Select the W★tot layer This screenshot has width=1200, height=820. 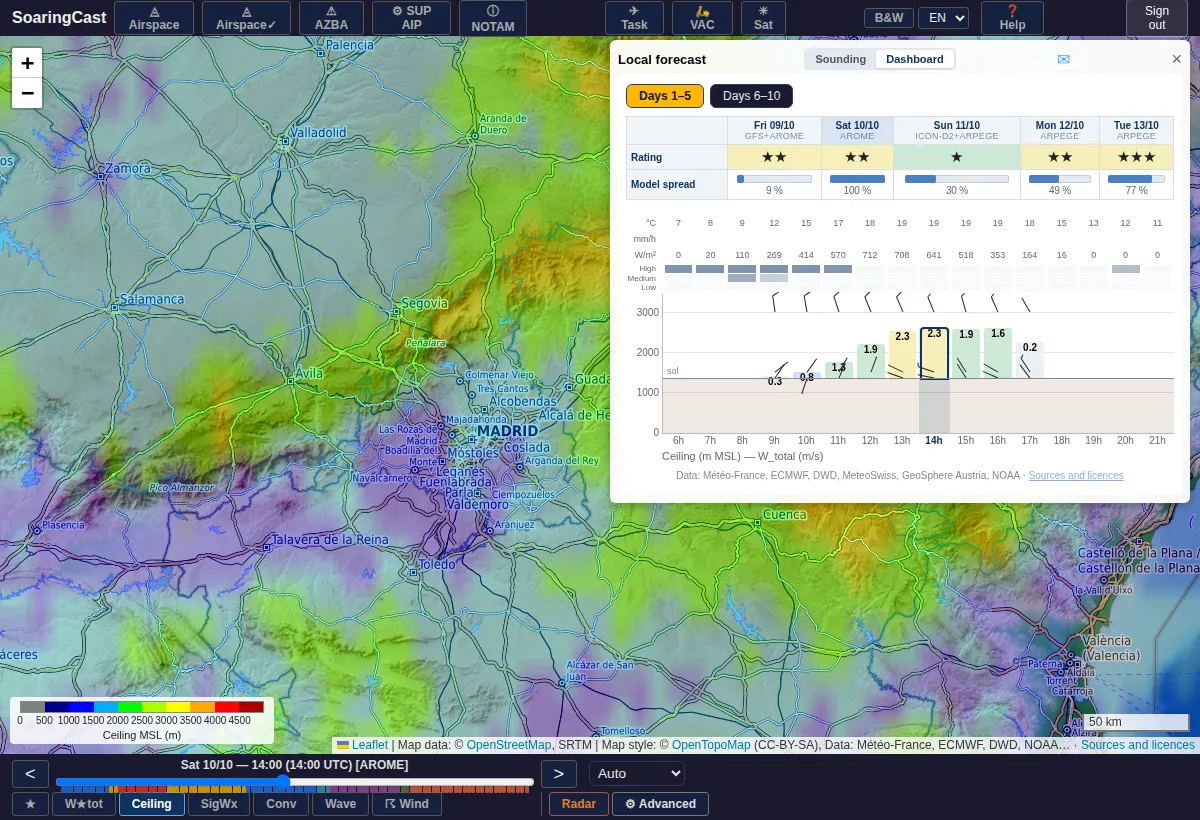84,804
